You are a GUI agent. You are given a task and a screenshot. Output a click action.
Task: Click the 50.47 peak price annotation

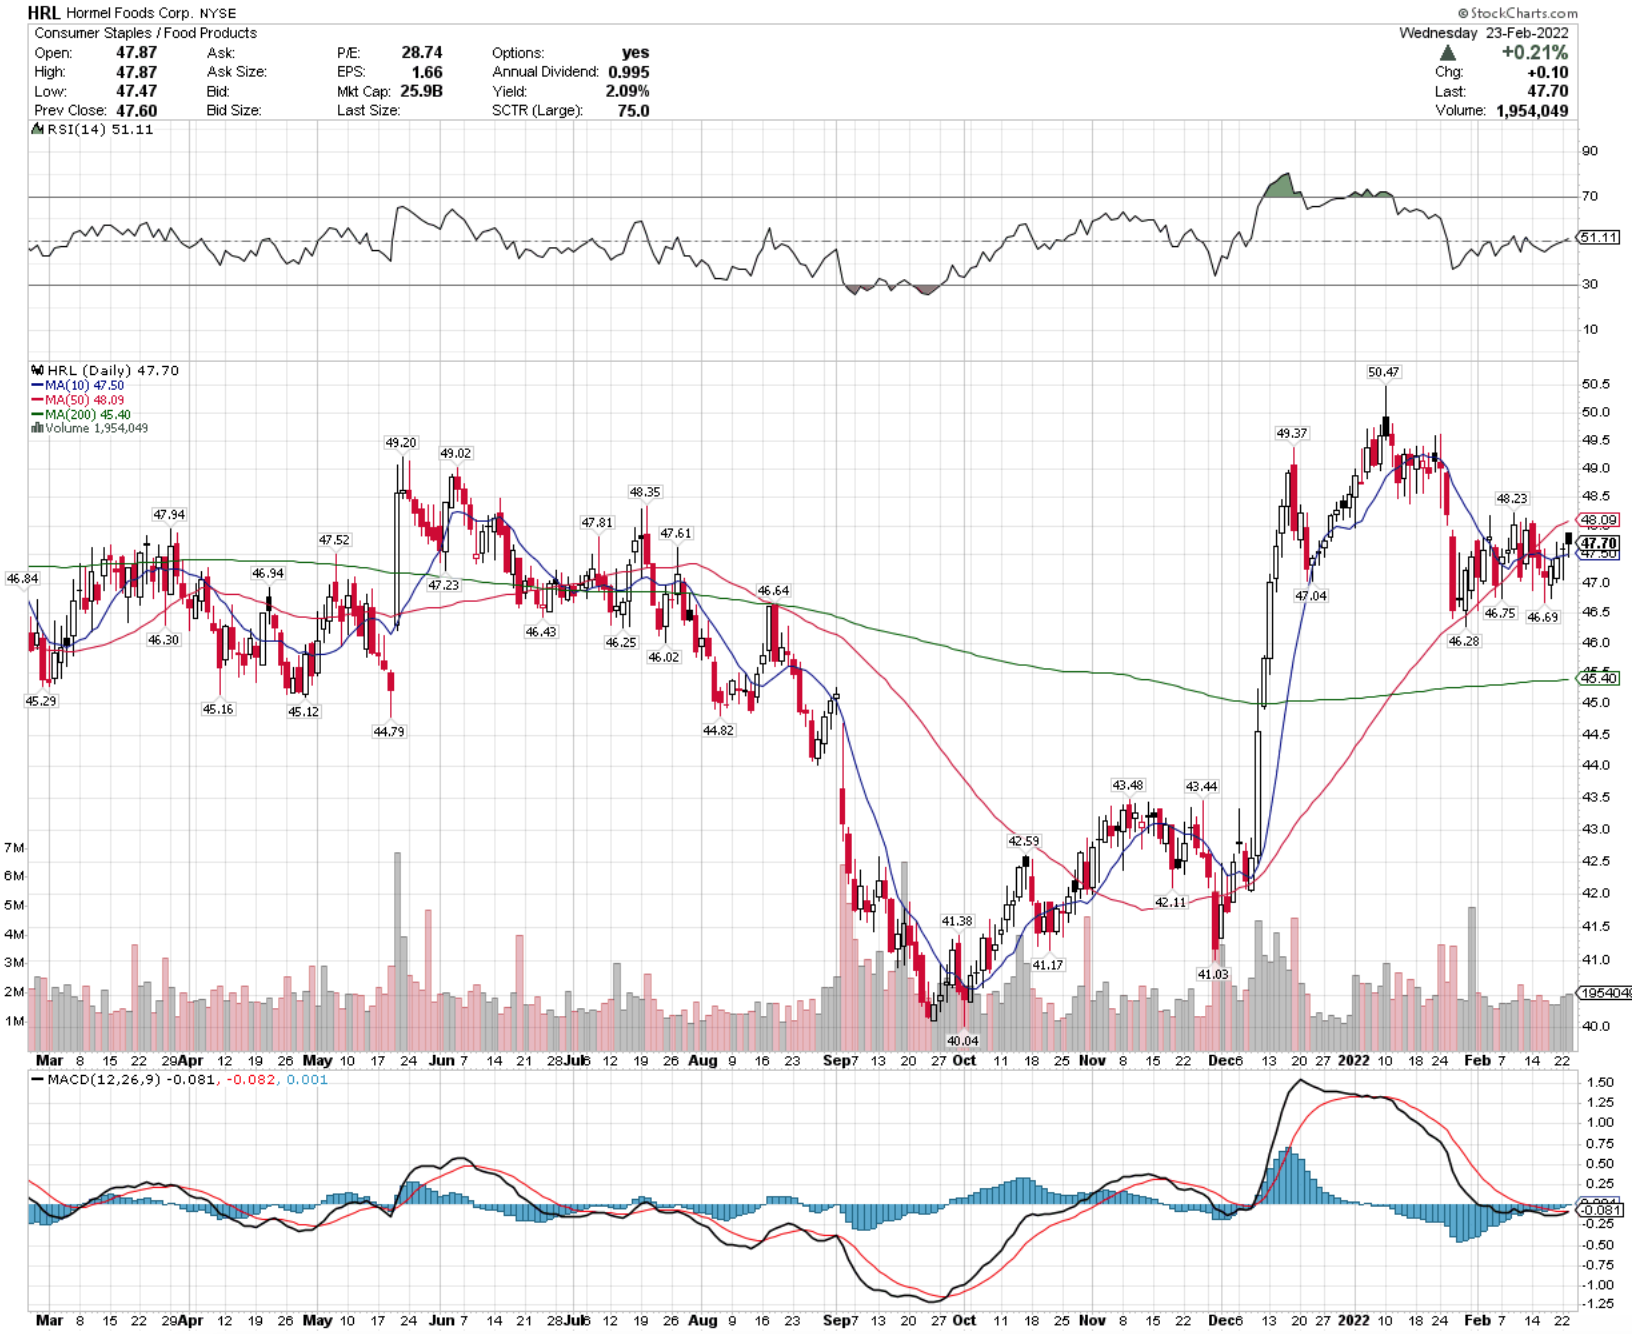(x=1384, y=372)
